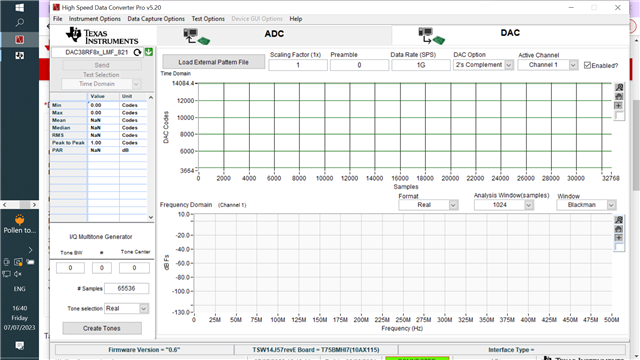The image size is (640, 360).
Task: Click the Data Rate (SPS) field
Action: click(421, 65)
